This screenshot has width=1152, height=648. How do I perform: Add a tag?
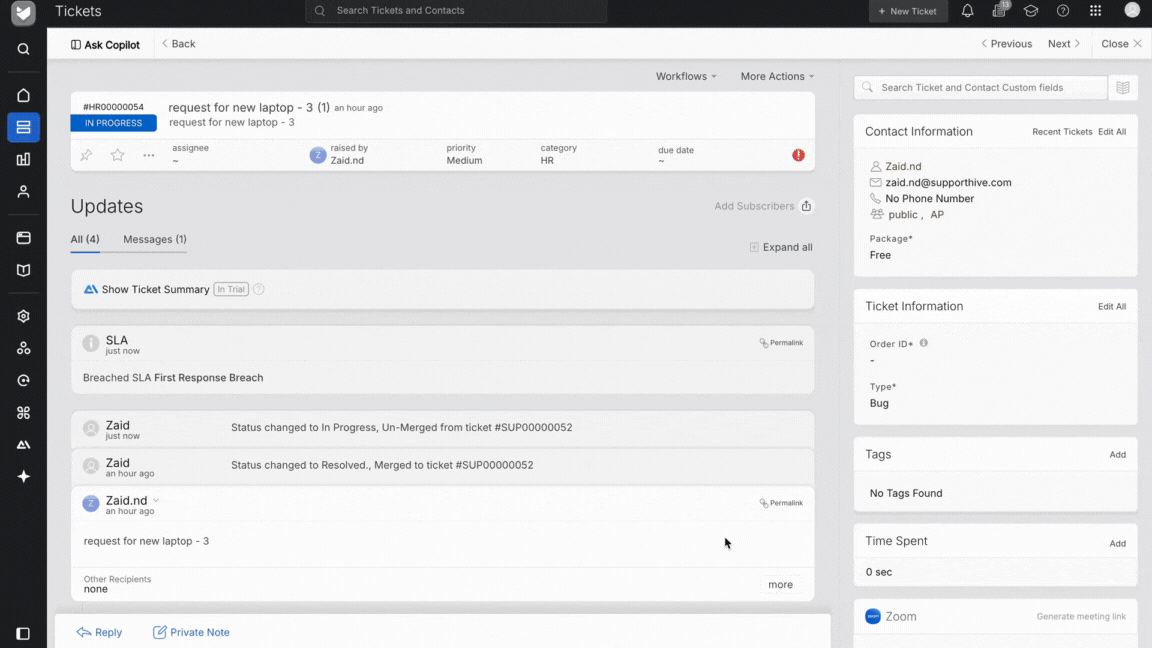pyautogui.click(x=1117, y=455)
